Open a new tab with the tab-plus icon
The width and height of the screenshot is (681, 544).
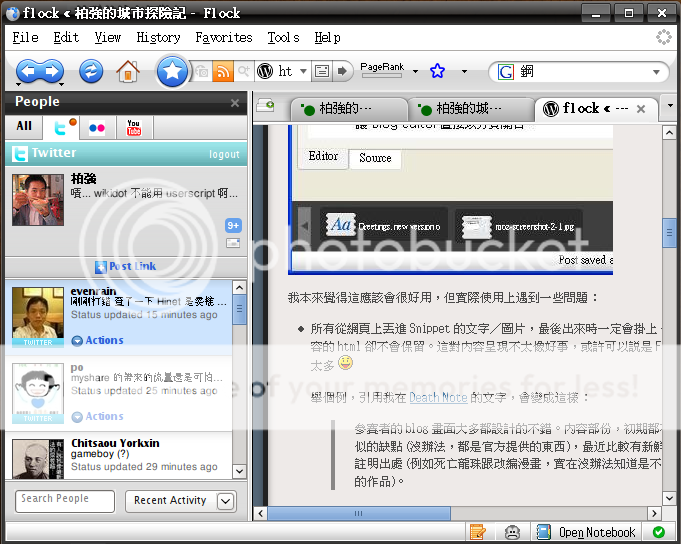point(265,105)
